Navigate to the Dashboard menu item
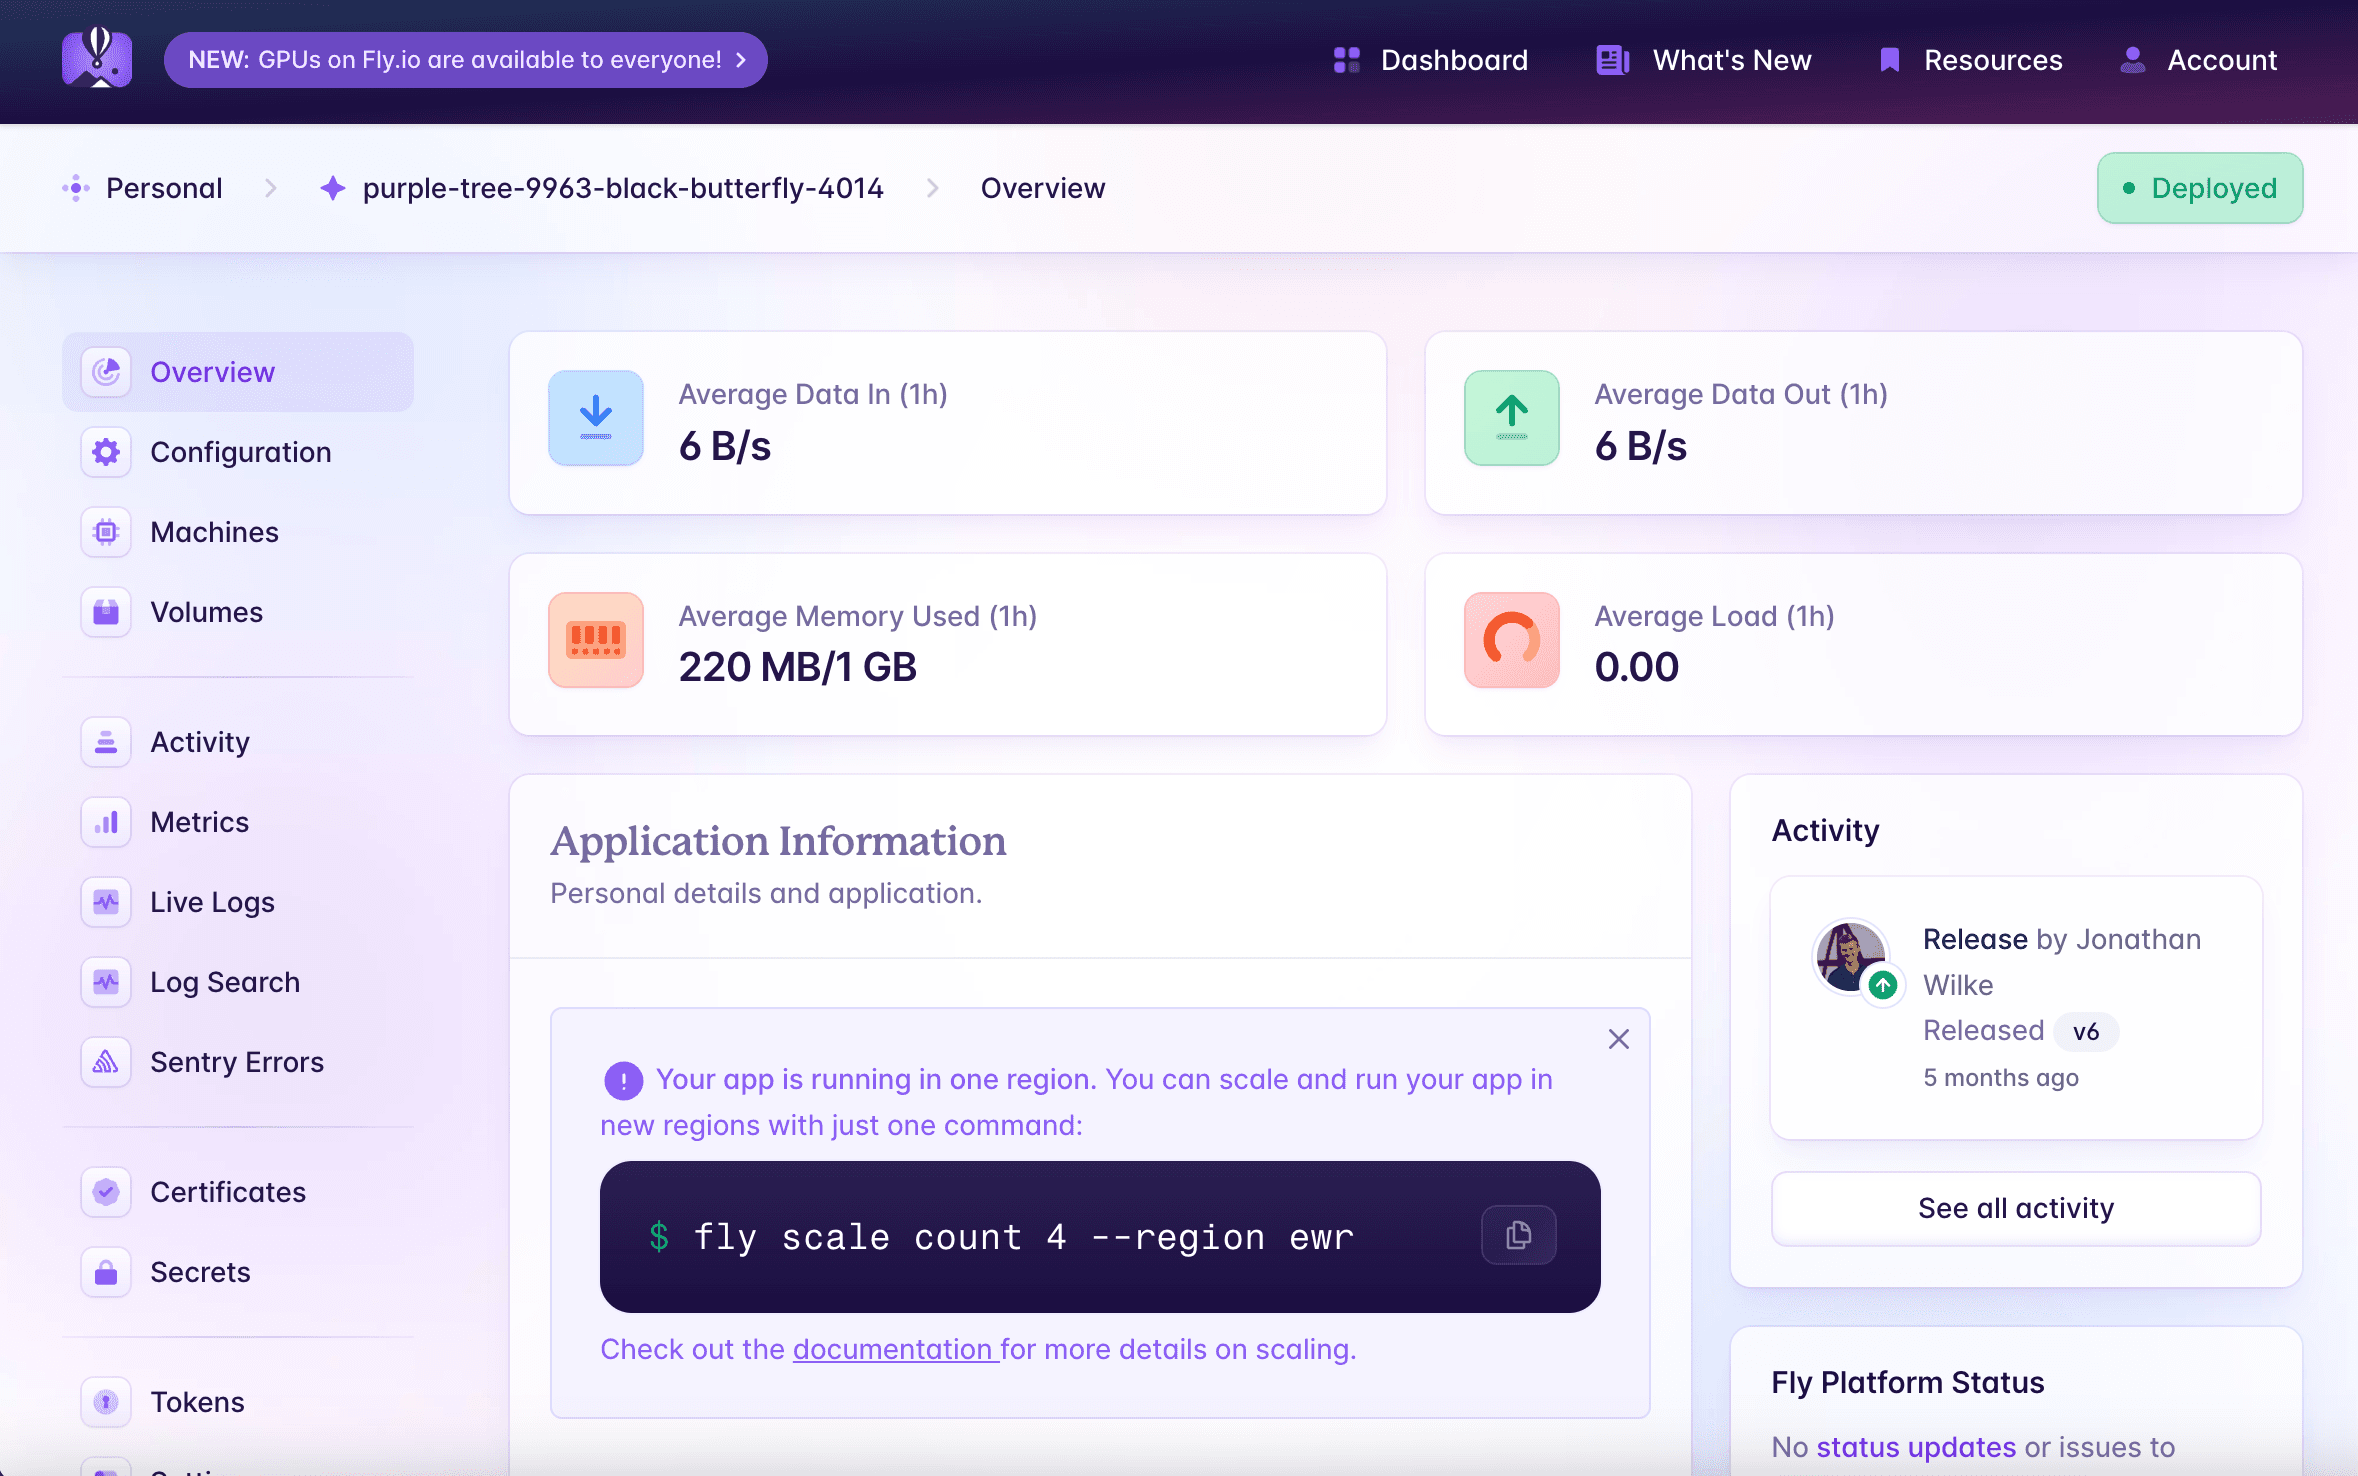Screen dimensions: 2358x1476 click(1452, 60)
